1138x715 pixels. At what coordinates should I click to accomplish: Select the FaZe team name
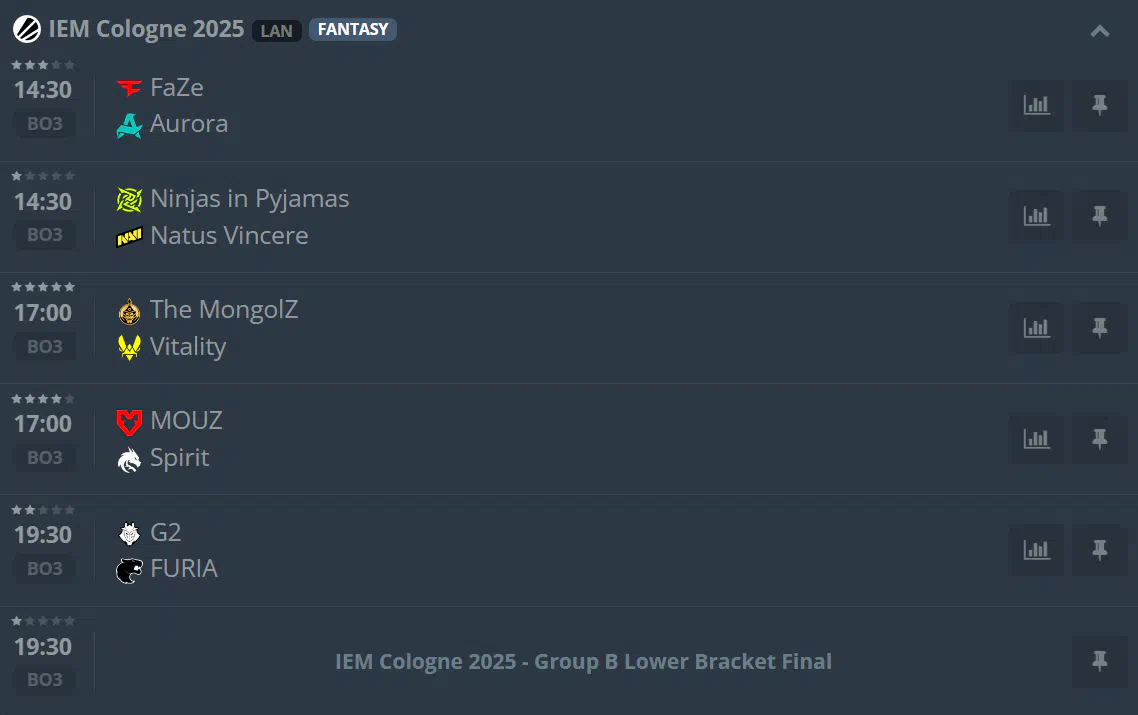pyautogui.click(x=176, y=88)
